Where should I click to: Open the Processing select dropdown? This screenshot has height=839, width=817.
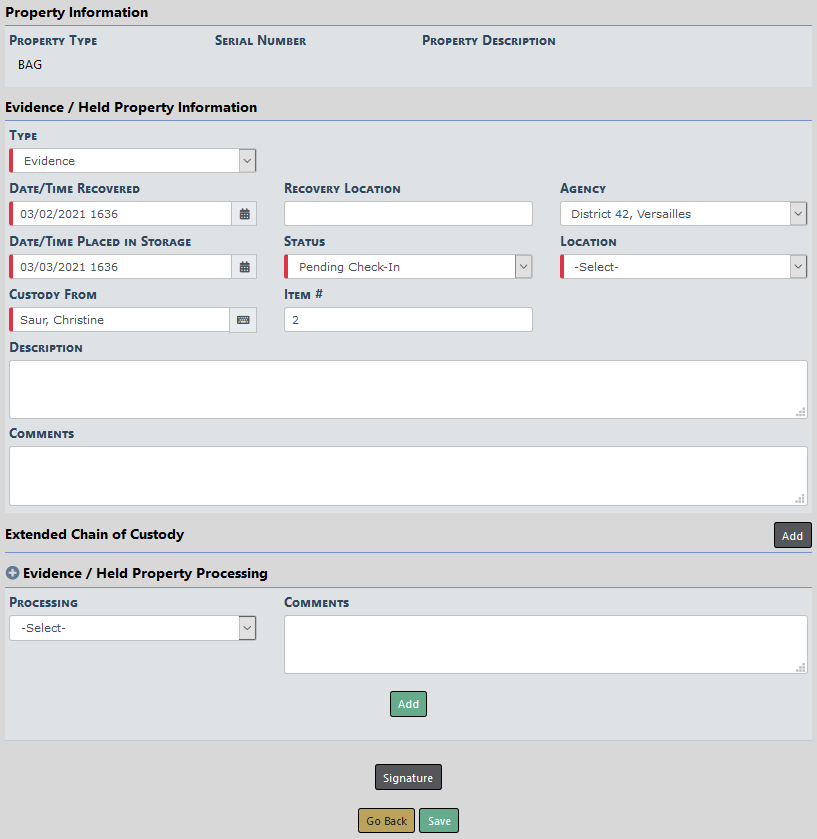coord(133,628)
